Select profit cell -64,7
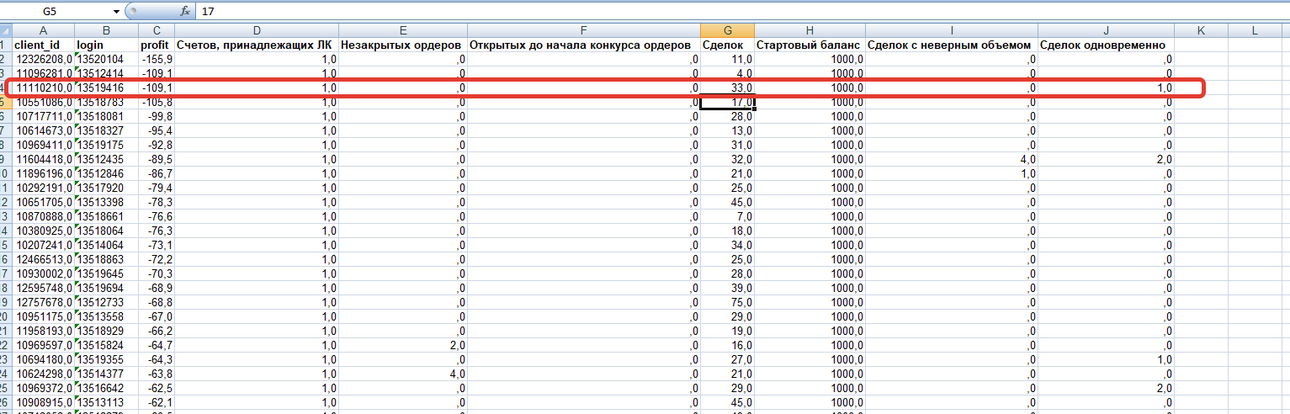 coord(156,344)
